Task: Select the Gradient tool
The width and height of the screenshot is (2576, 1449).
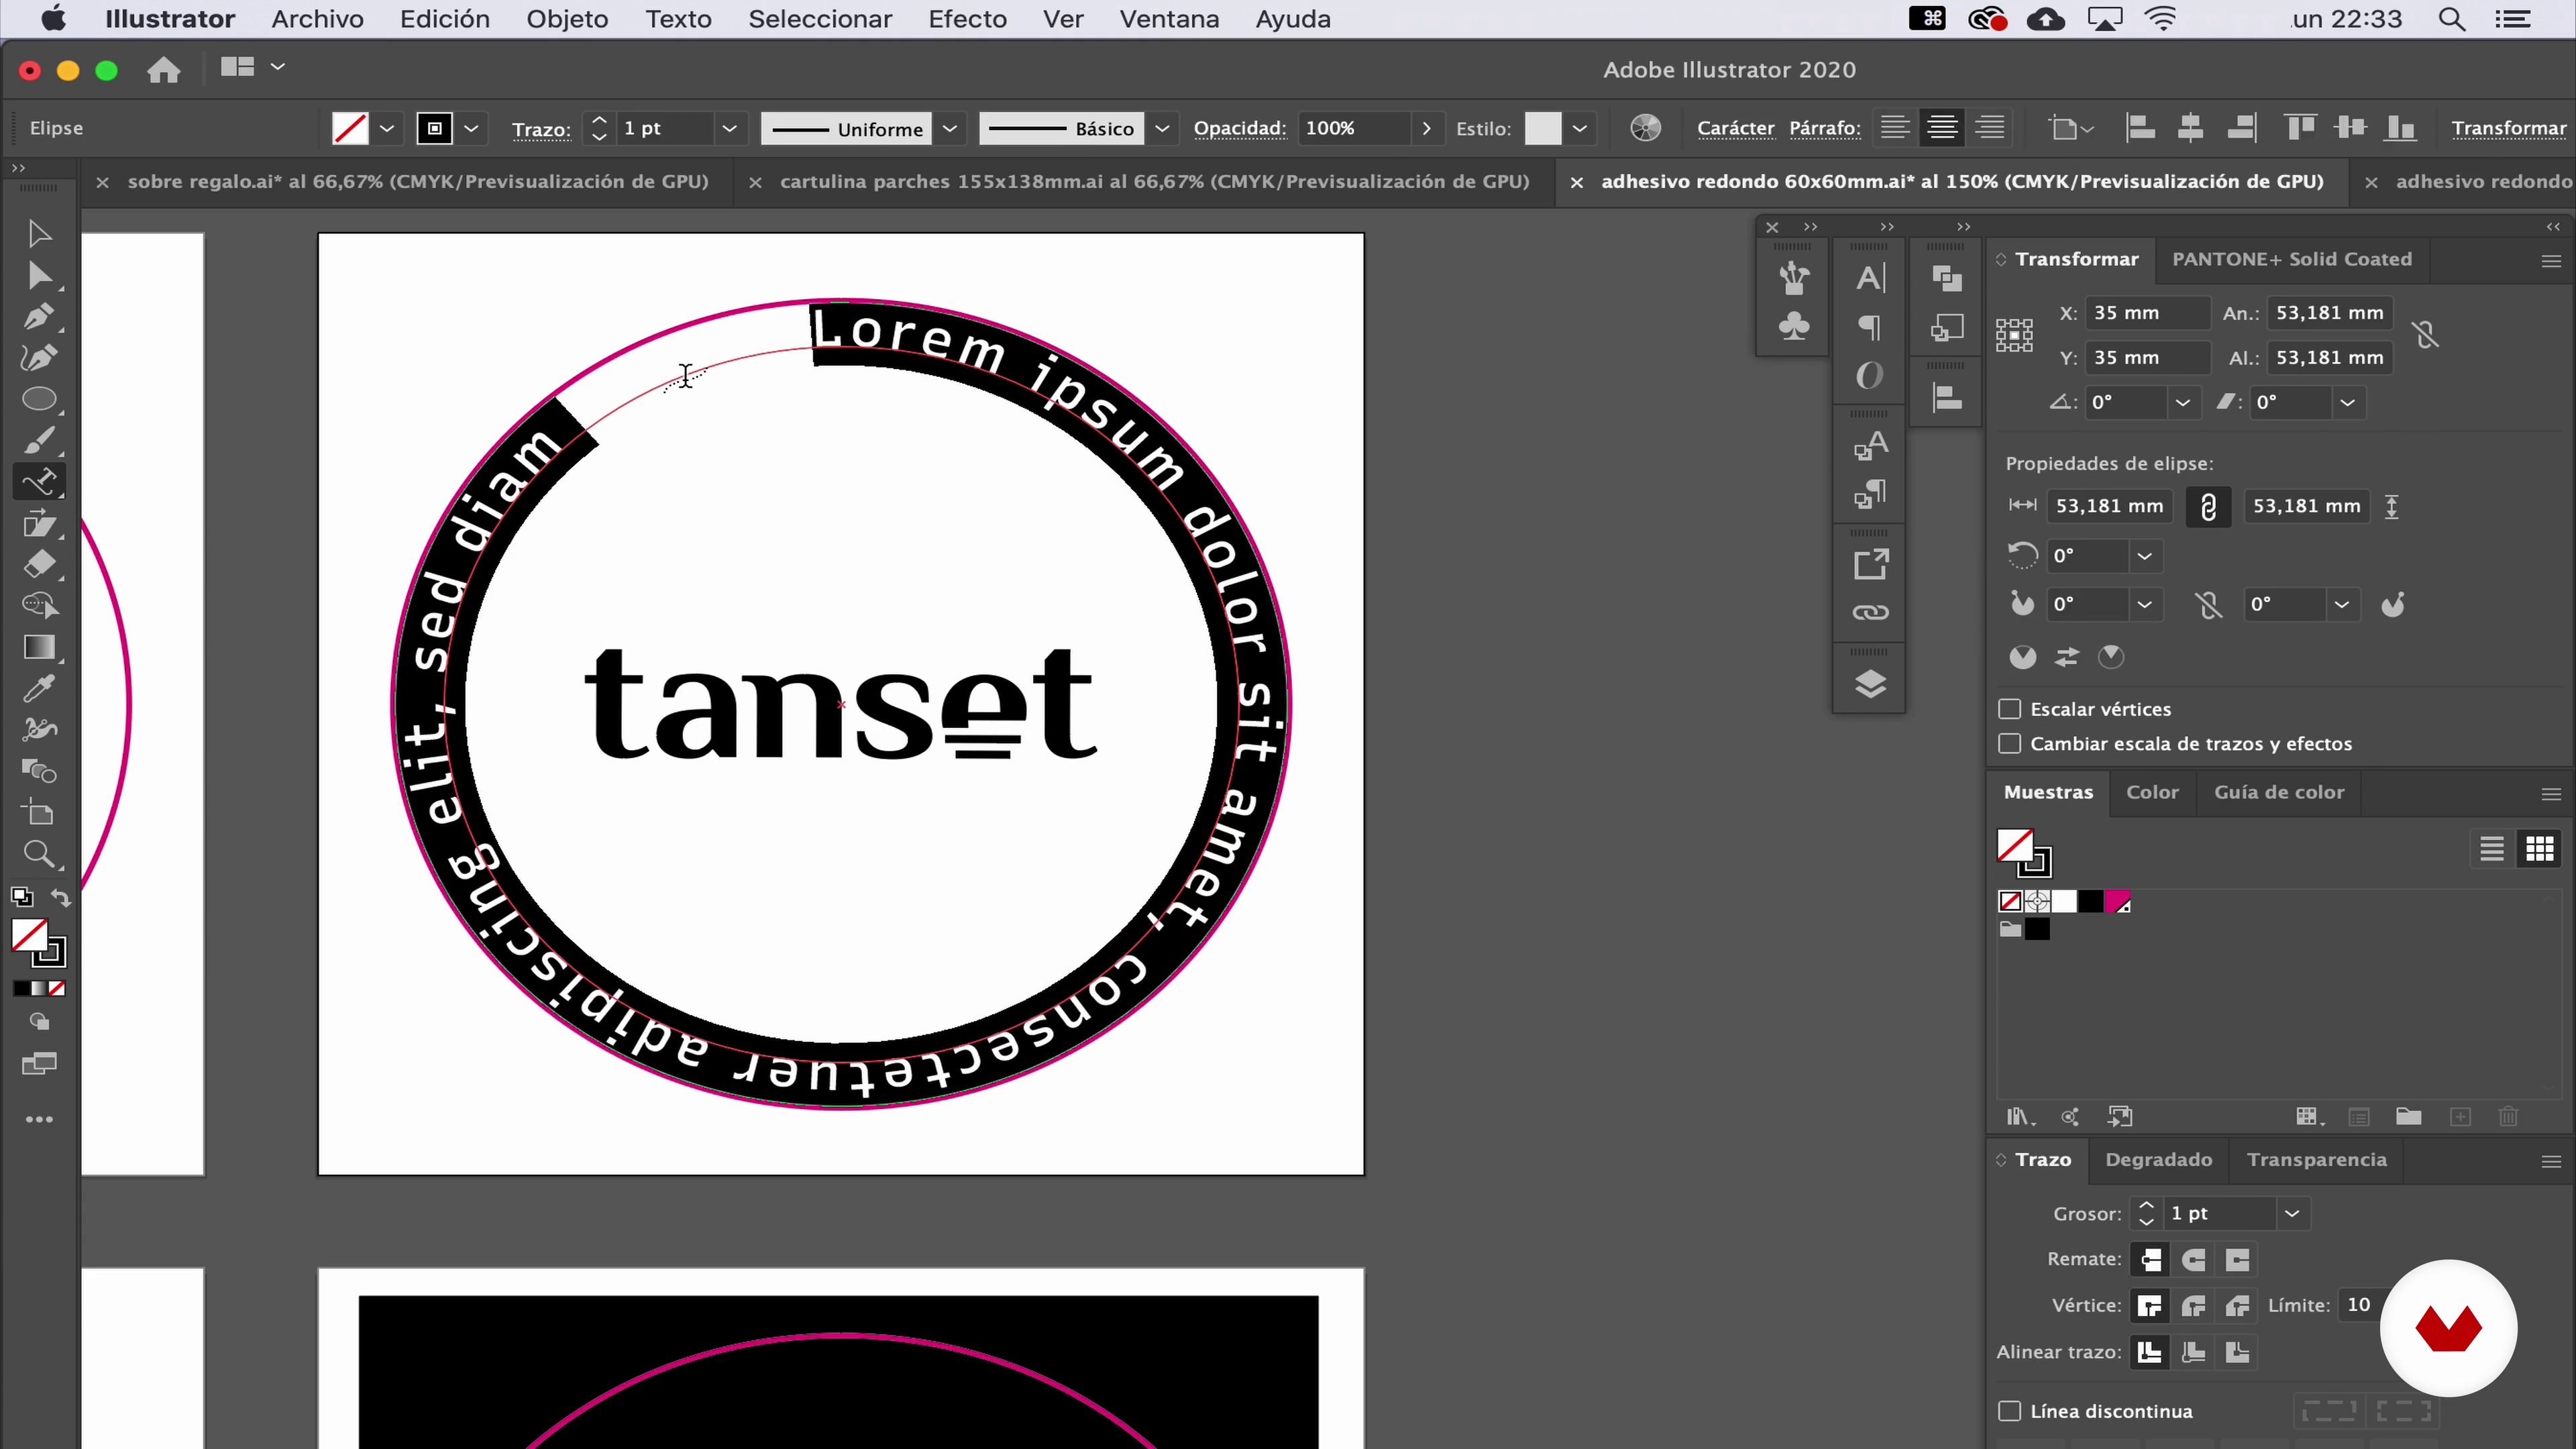Action: coord(39,648)
